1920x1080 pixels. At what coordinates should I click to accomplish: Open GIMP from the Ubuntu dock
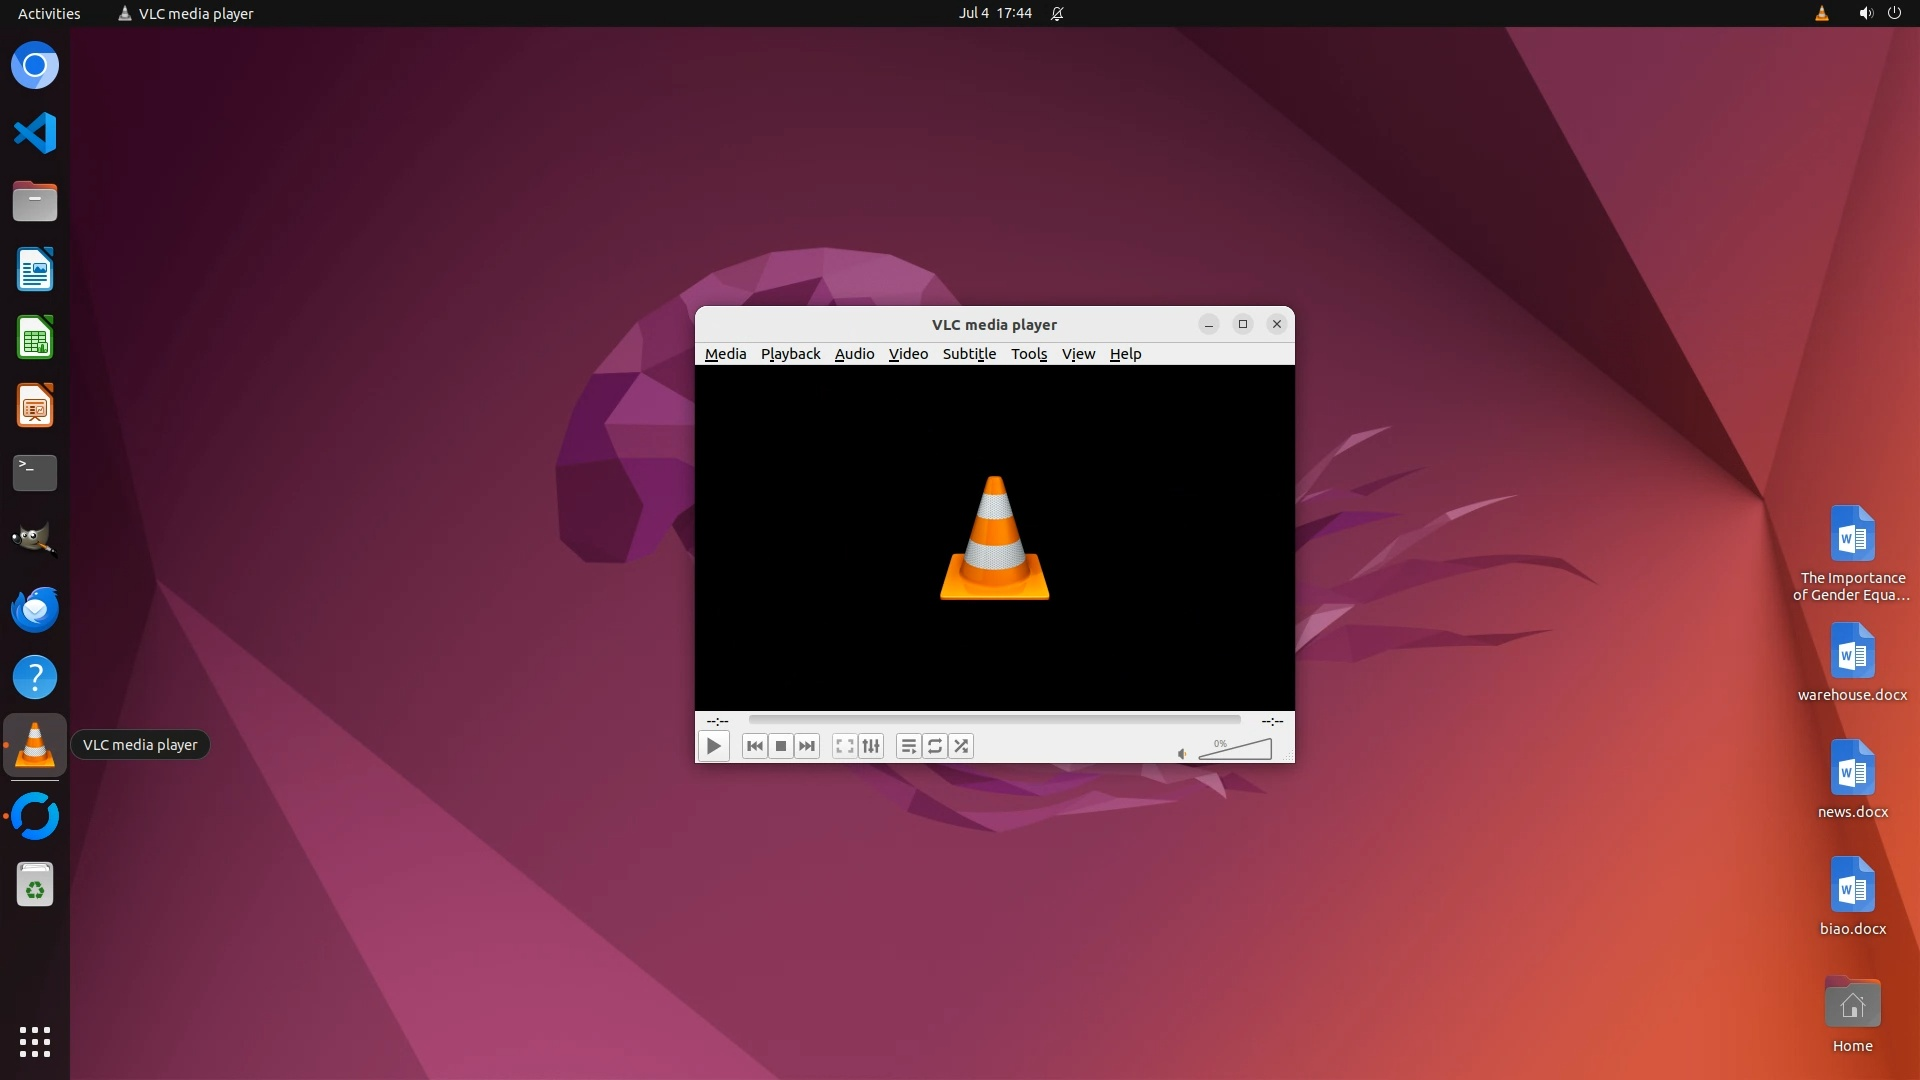(35, 541)
